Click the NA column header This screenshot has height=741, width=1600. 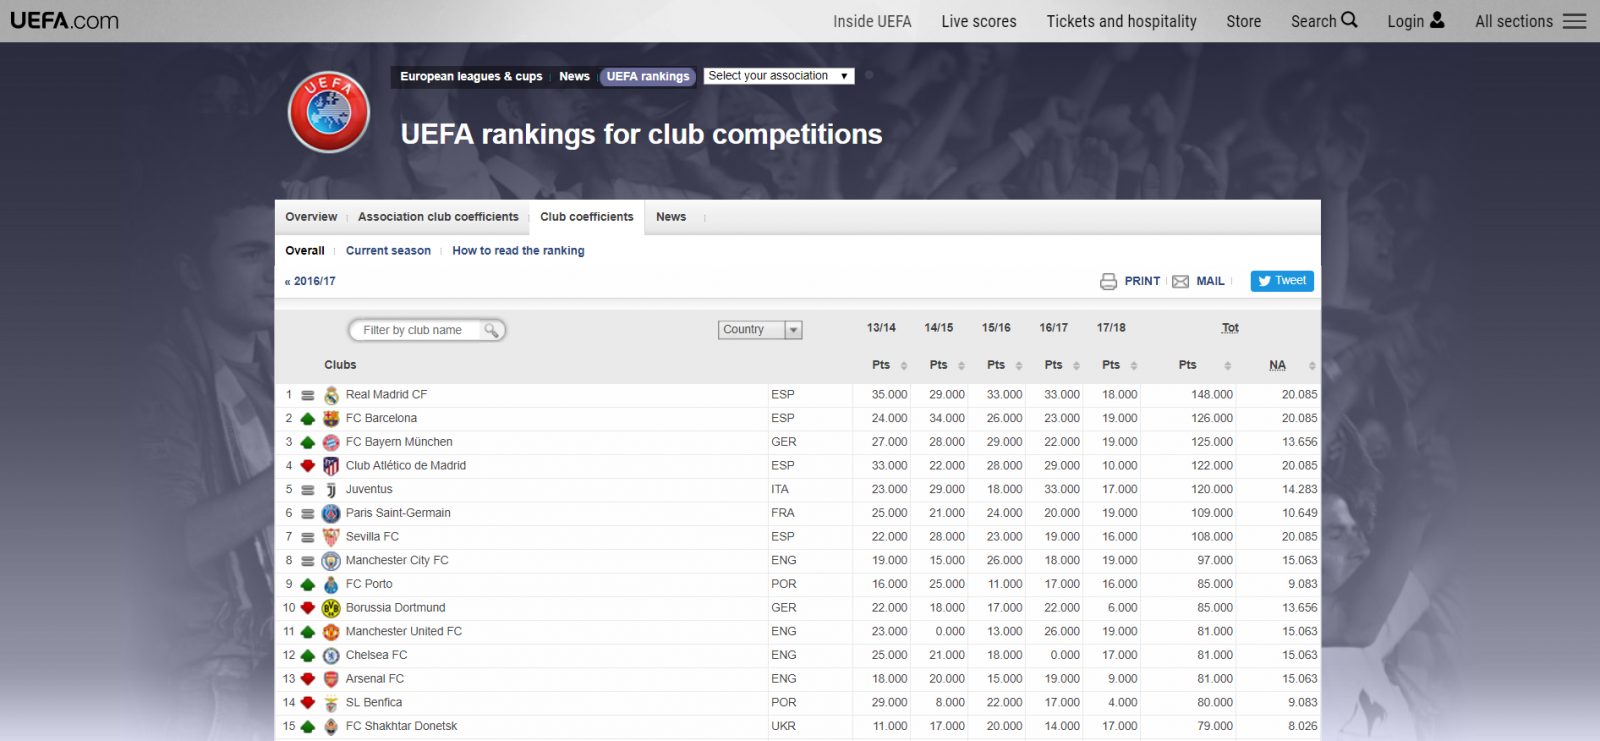point(1278,365)
